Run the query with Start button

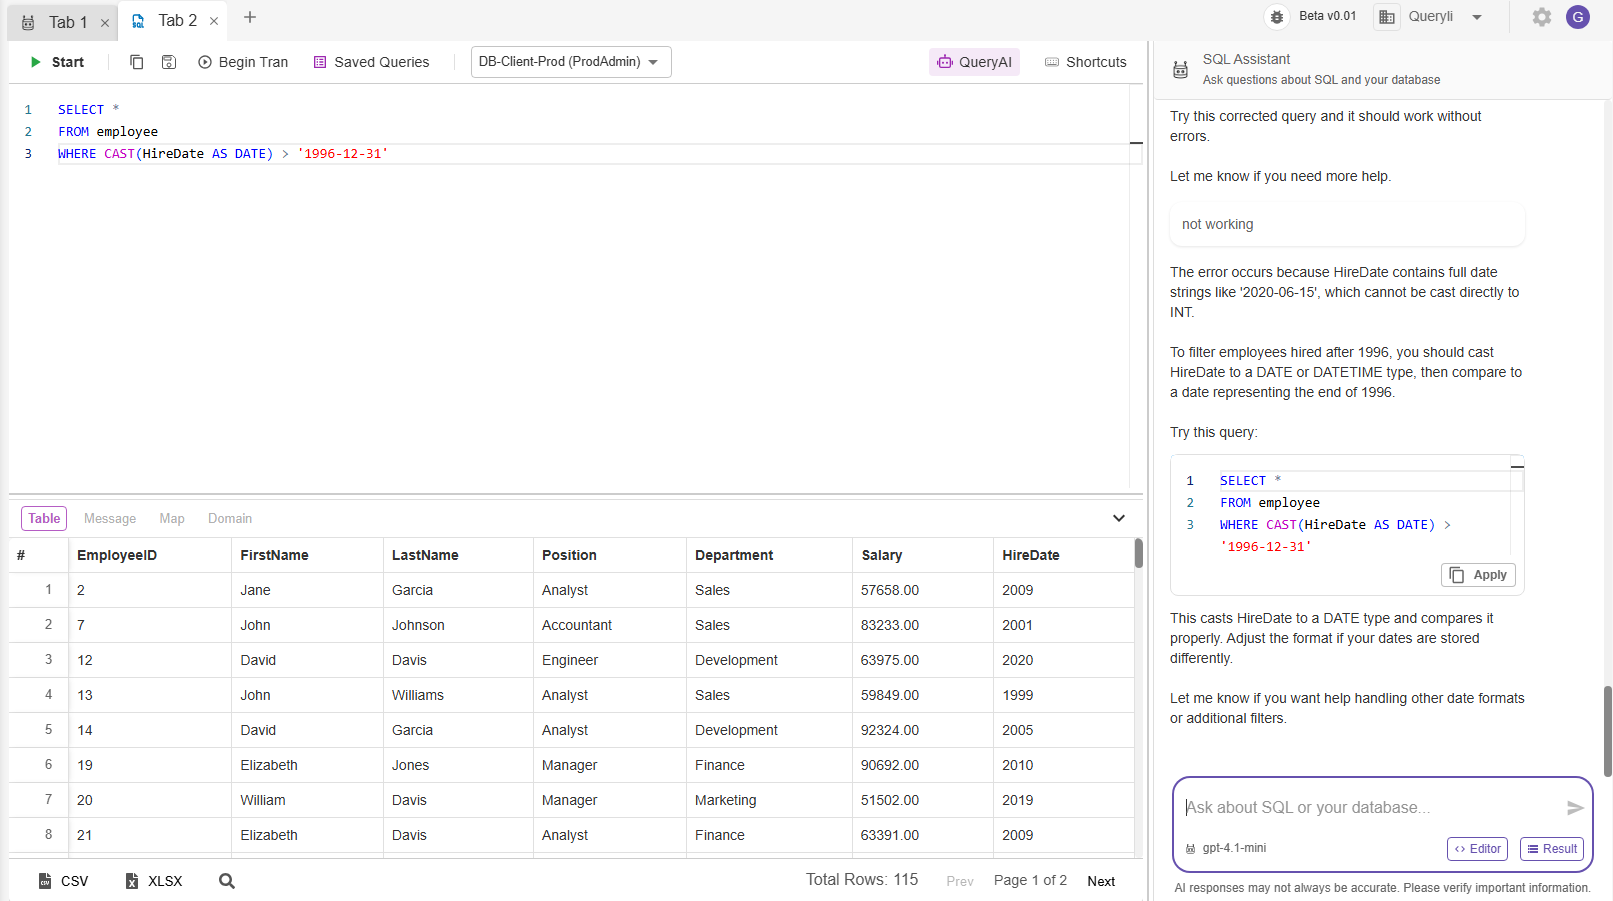tap(57, 62)
